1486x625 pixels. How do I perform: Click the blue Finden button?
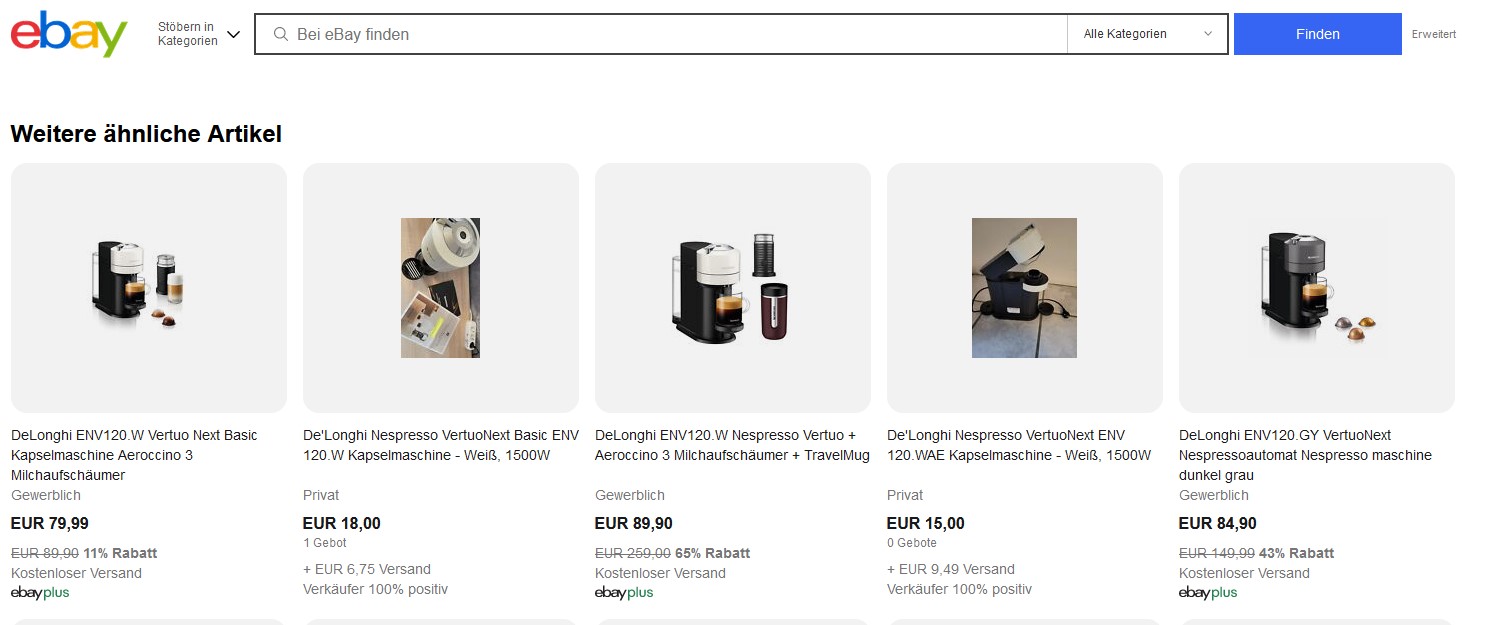click(x=1318, y=34)
